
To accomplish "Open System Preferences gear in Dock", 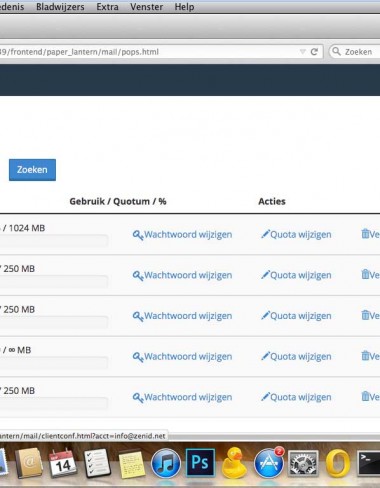I will [x=303, y=464].
